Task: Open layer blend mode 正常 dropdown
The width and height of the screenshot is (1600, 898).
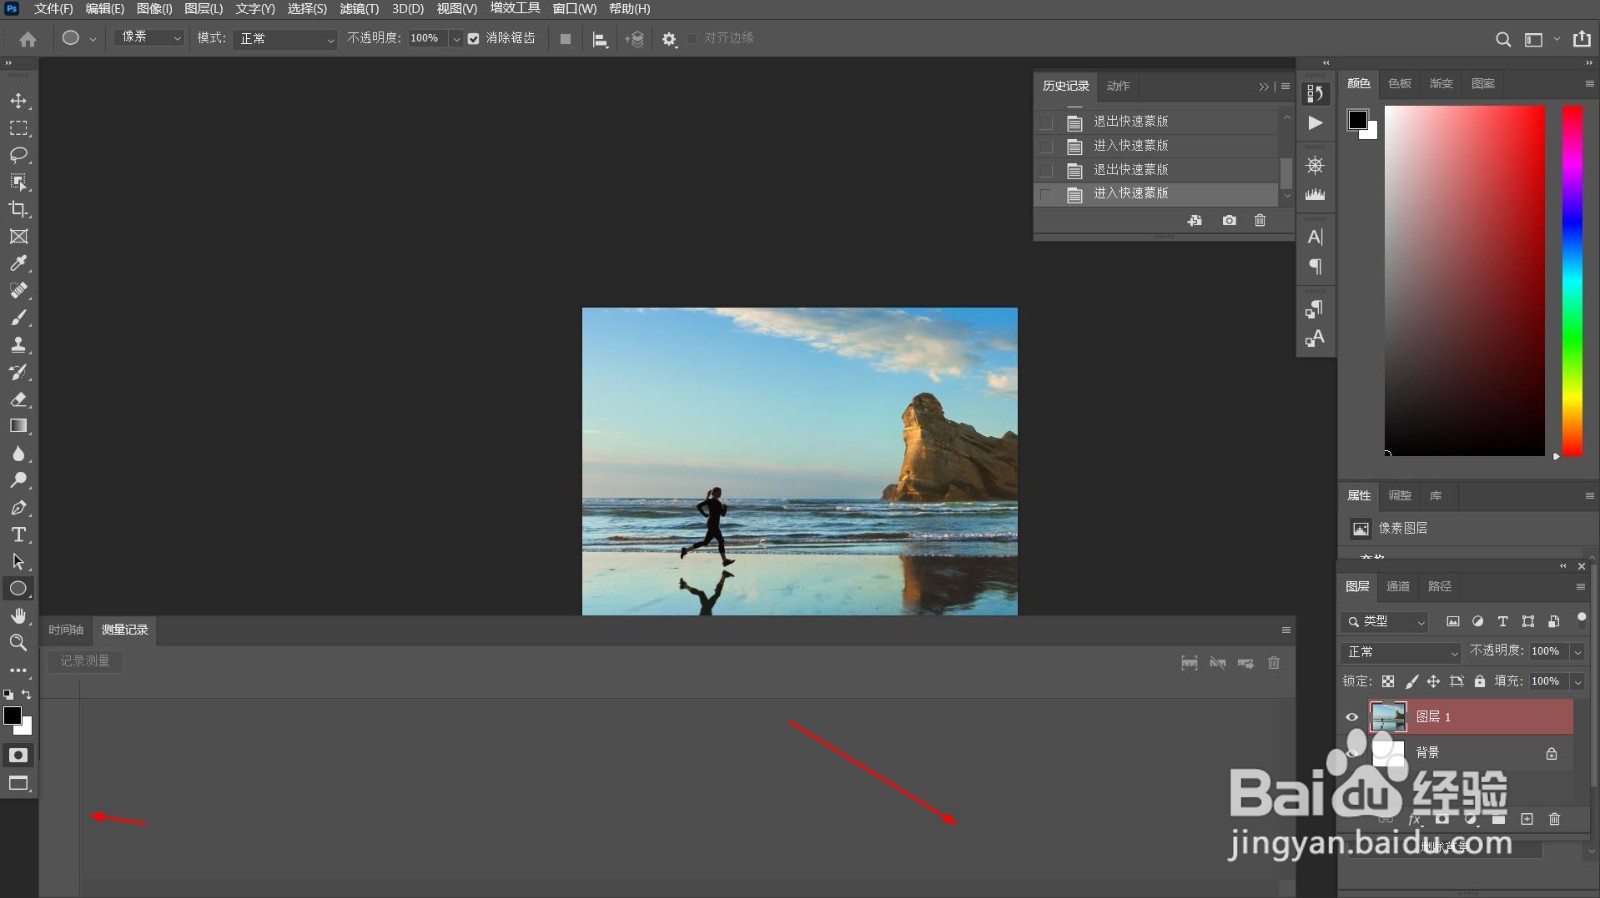Action: (1401, 652)
